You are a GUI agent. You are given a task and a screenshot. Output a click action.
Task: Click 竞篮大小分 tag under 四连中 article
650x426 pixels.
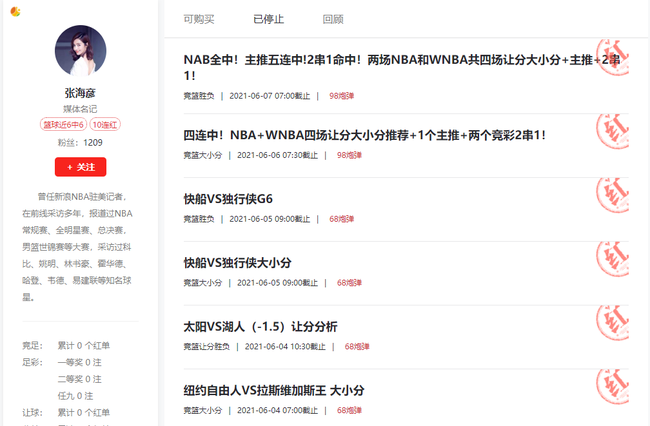tap(203, 155)
